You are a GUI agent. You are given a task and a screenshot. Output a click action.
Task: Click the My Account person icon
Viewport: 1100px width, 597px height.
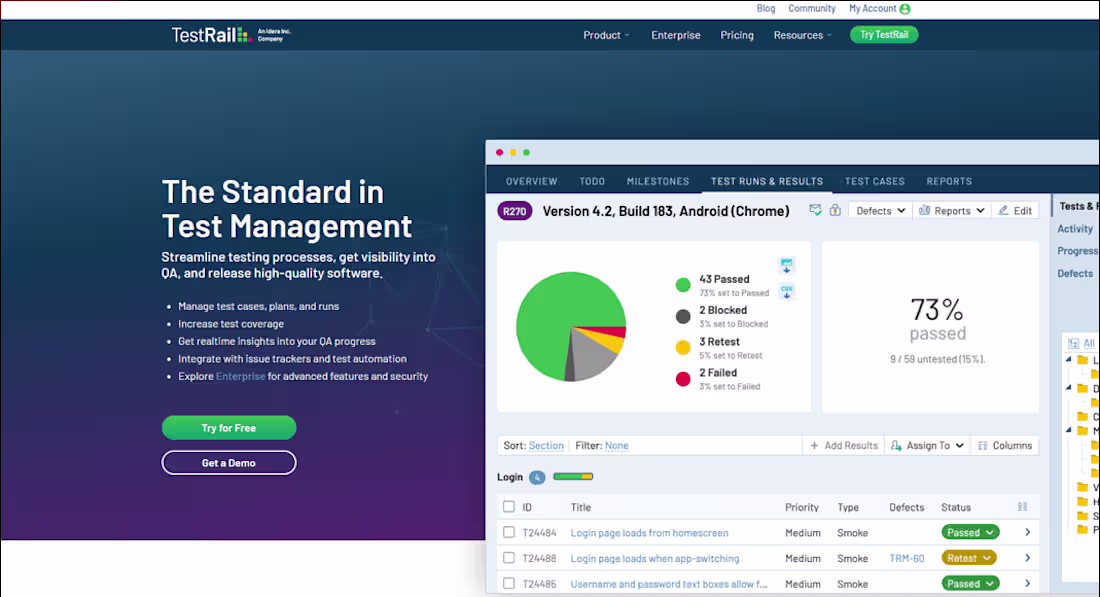pyautogui.click(x=904, y=8)
